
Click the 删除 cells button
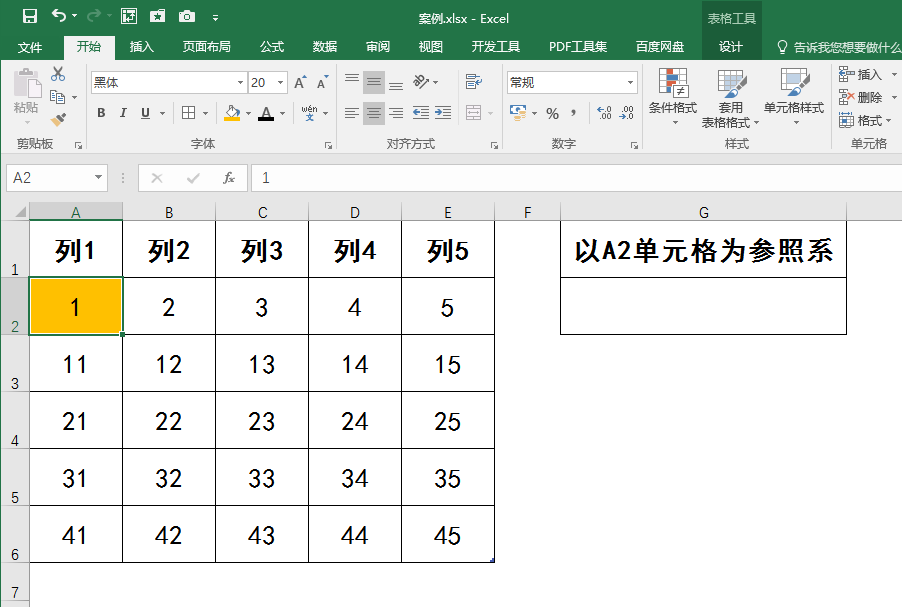pyautogui.click(x=861, y=97)
